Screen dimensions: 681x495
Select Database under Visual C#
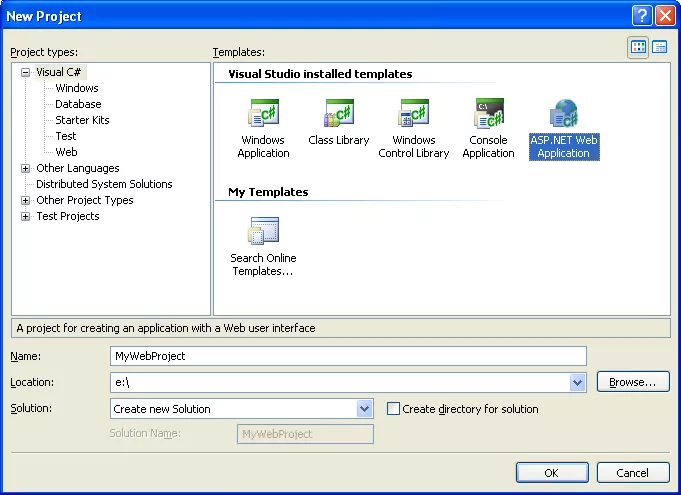pyautogui.click(x=78, y=104)
